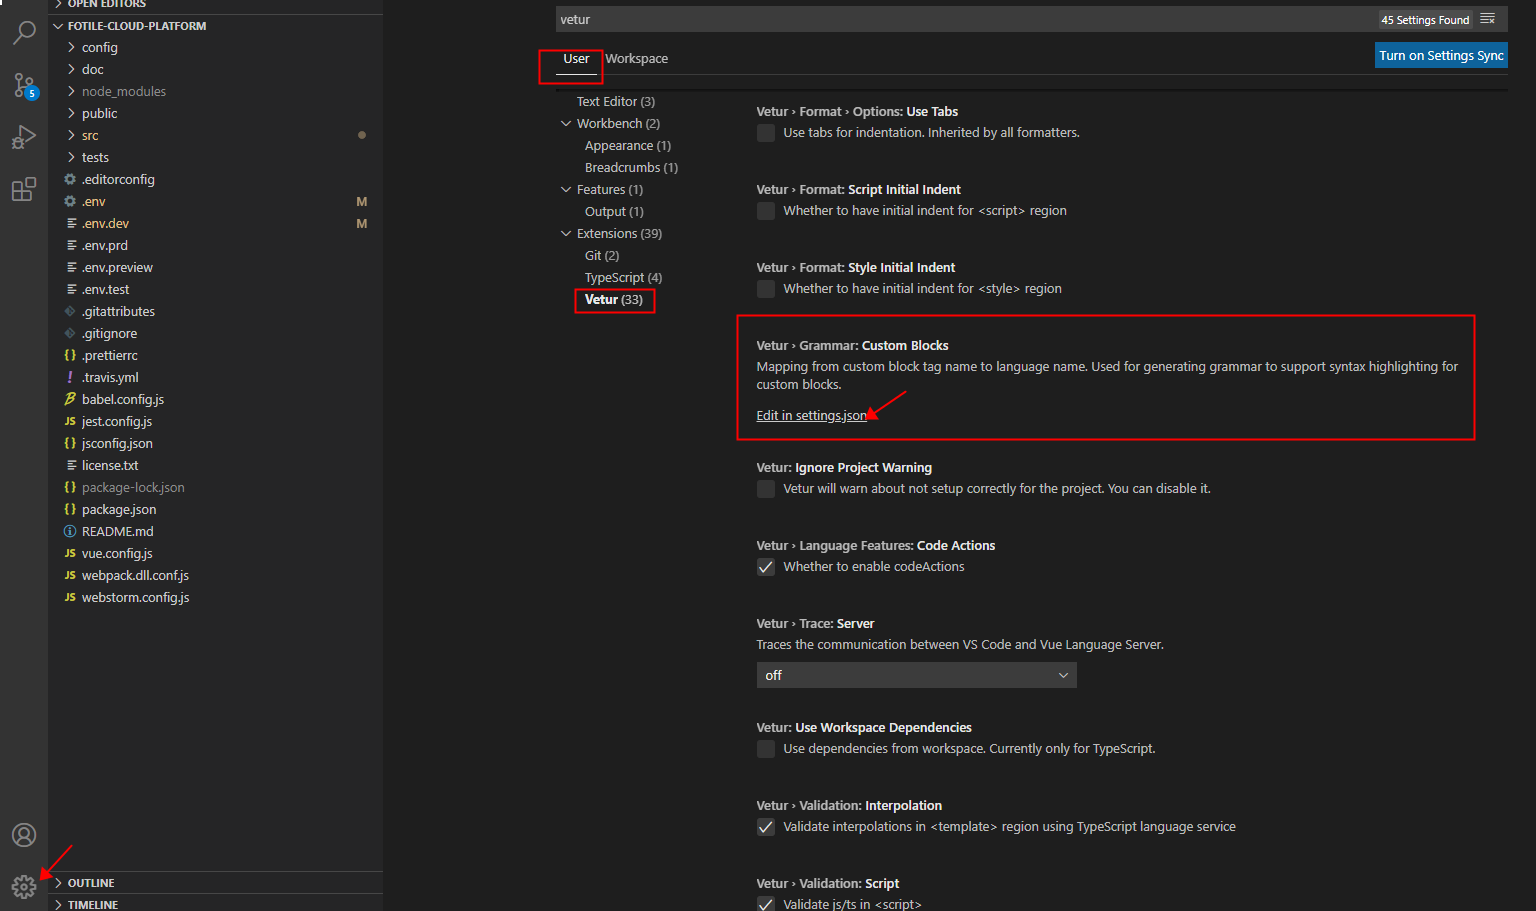This screenshot has width=1536, height=911.
Task: Click the .editorconfig gear file icon
Action: [70, 179]
